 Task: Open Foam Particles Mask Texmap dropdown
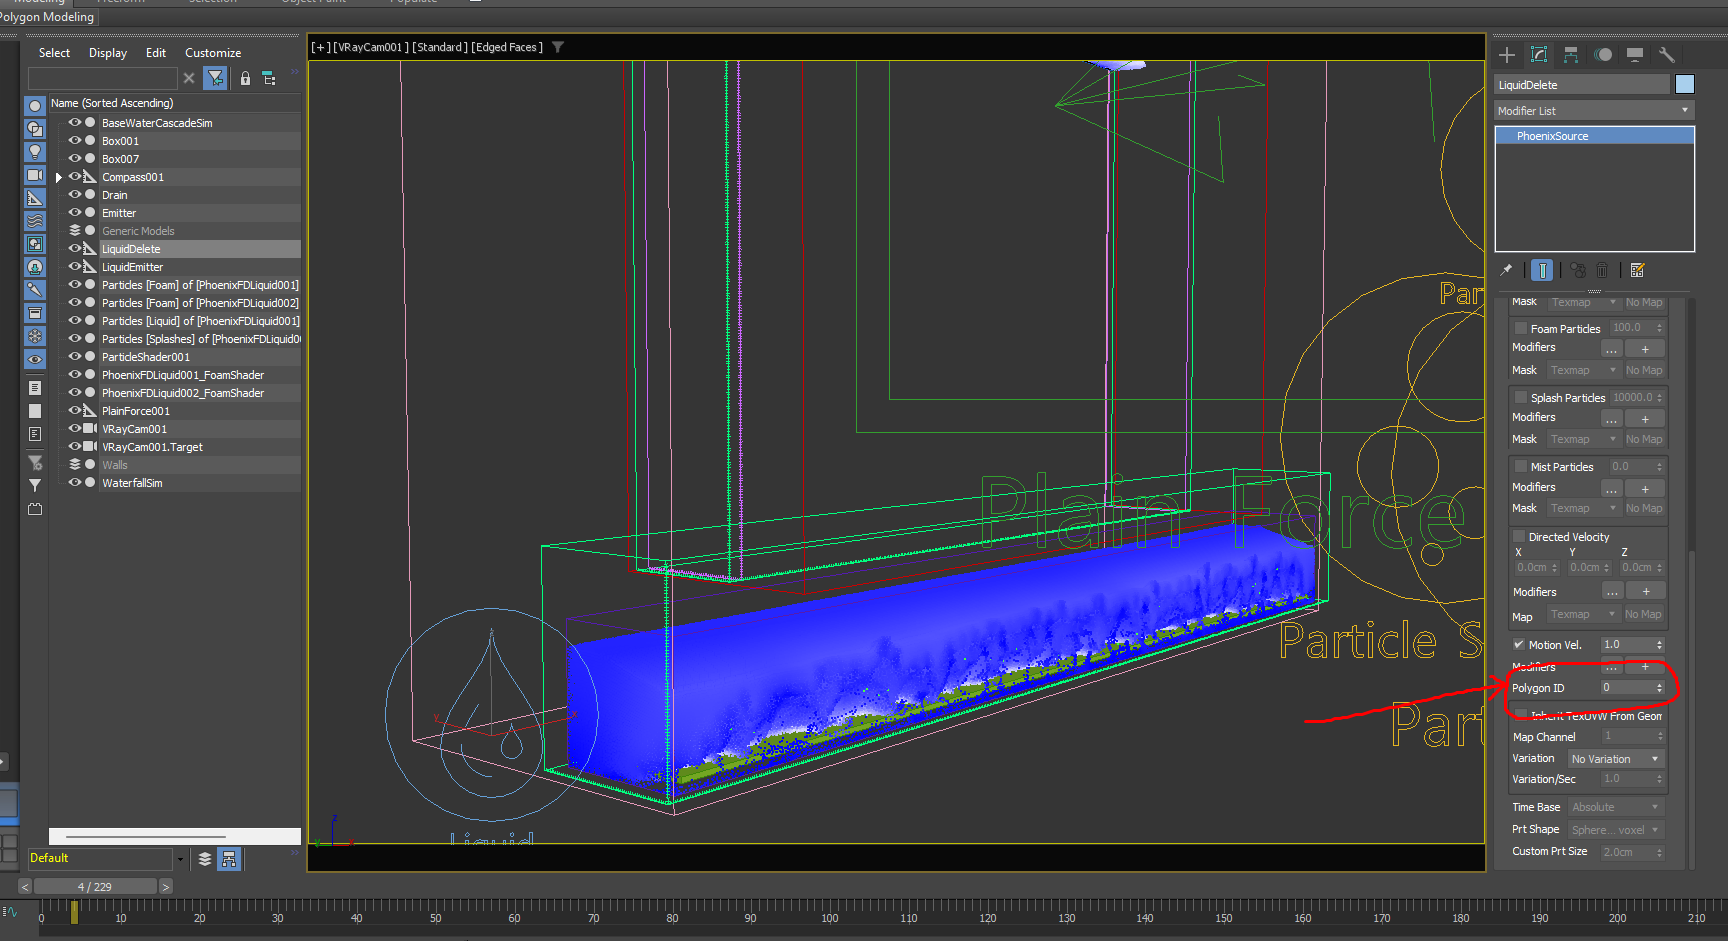click(1584, 370)
